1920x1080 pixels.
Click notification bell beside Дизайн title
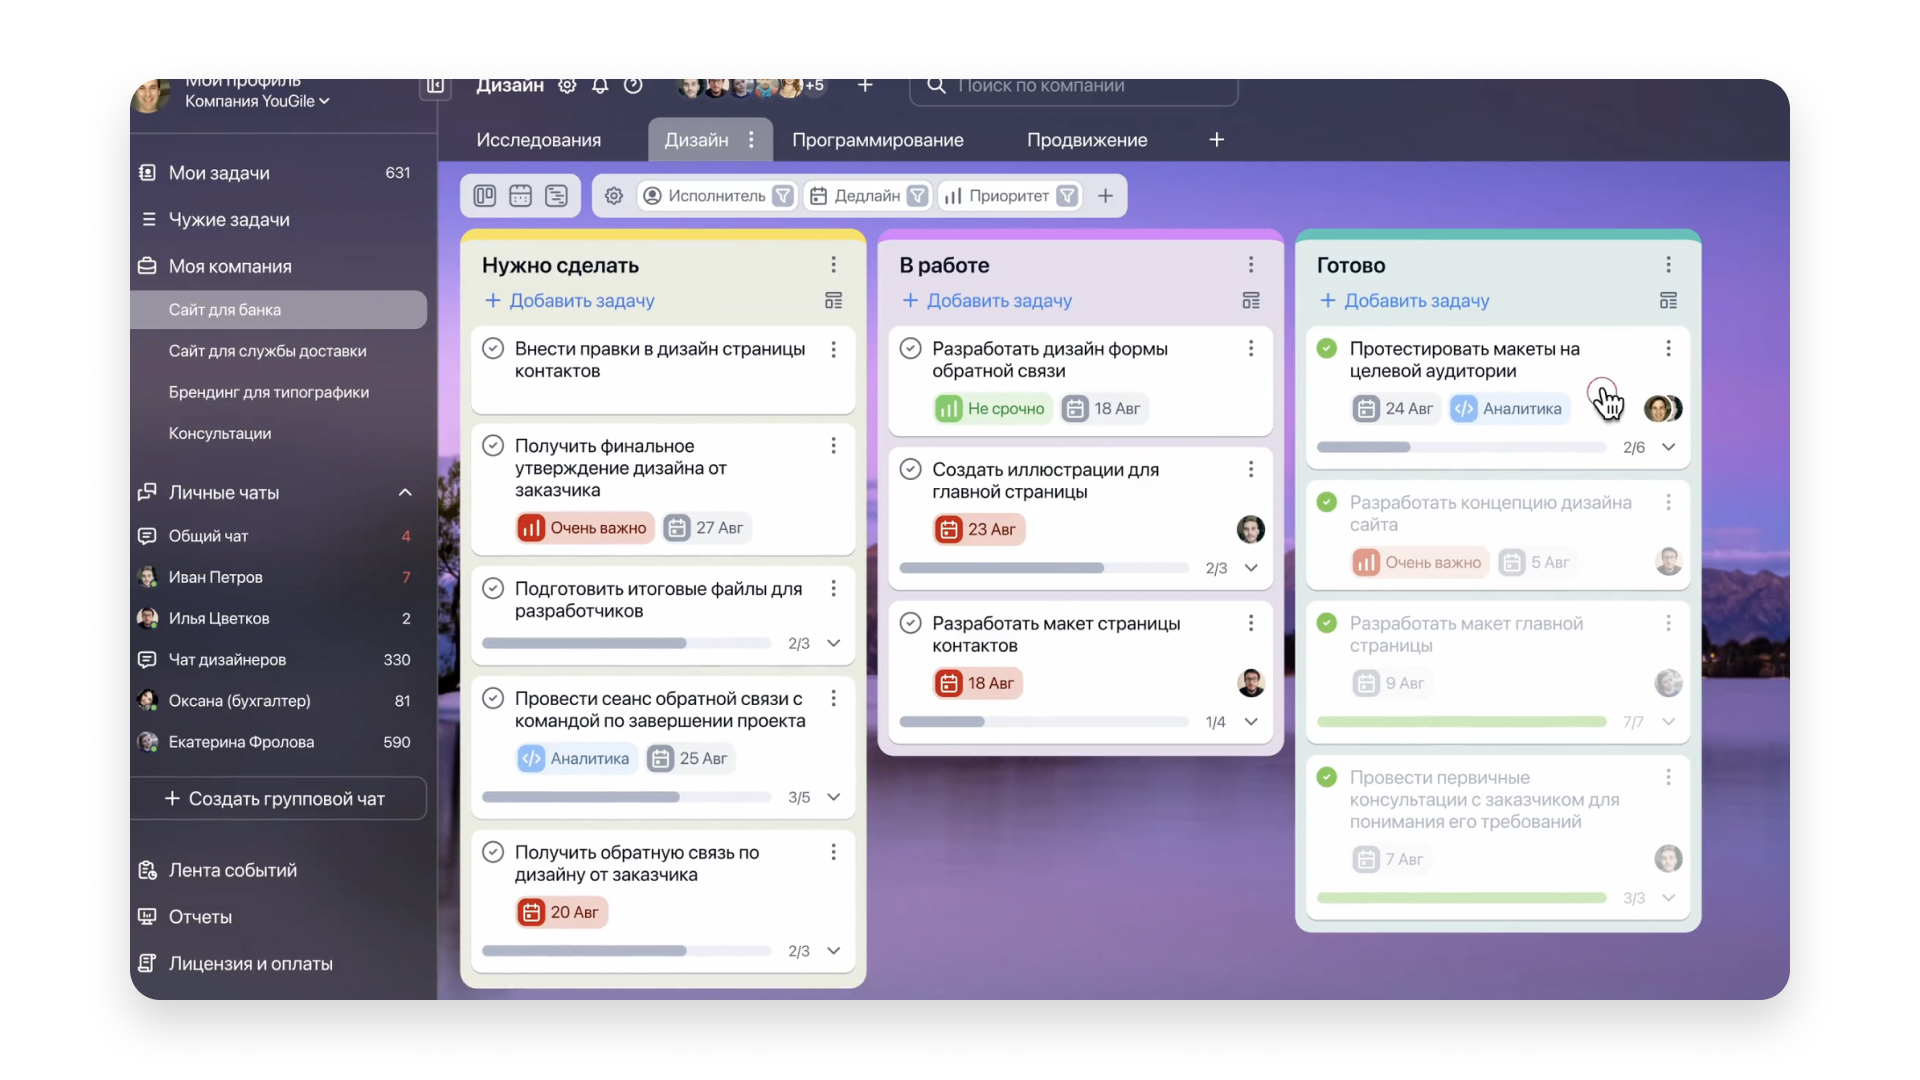tap(600, 87)
